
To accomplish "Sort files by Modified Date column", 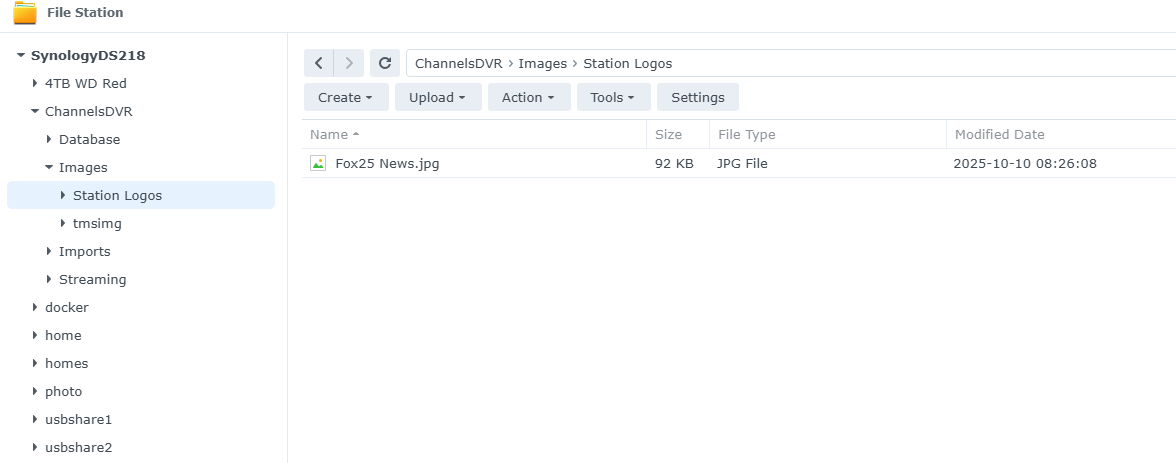I will coord(999,134).
